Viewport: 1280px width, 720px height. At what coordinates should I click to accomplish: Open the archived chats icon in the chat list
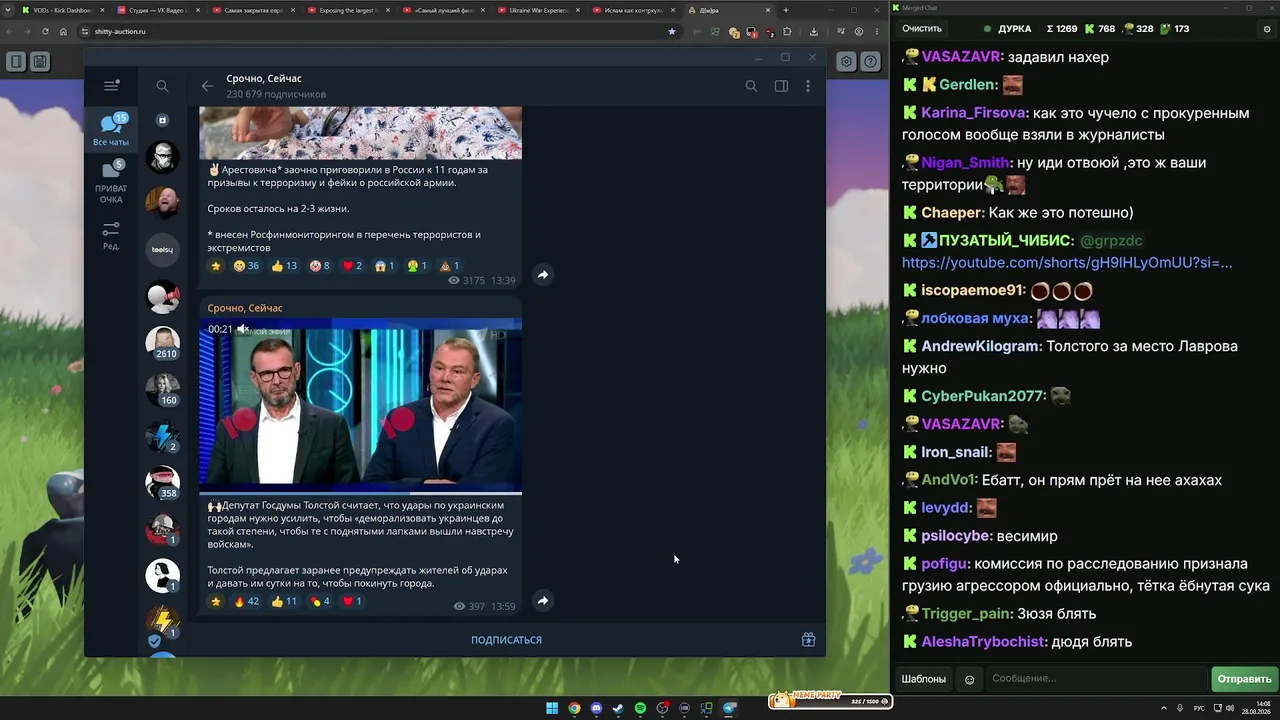point(162,120)
